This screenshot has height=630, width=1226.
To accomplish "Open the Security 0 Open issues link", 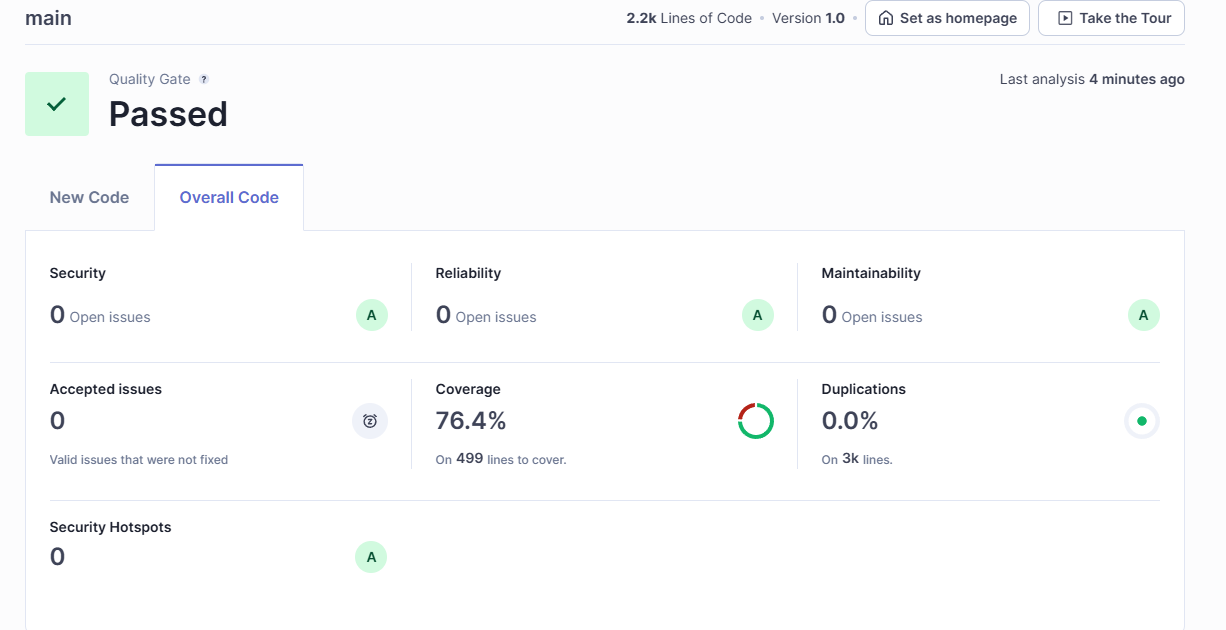I will pos(100,315).
